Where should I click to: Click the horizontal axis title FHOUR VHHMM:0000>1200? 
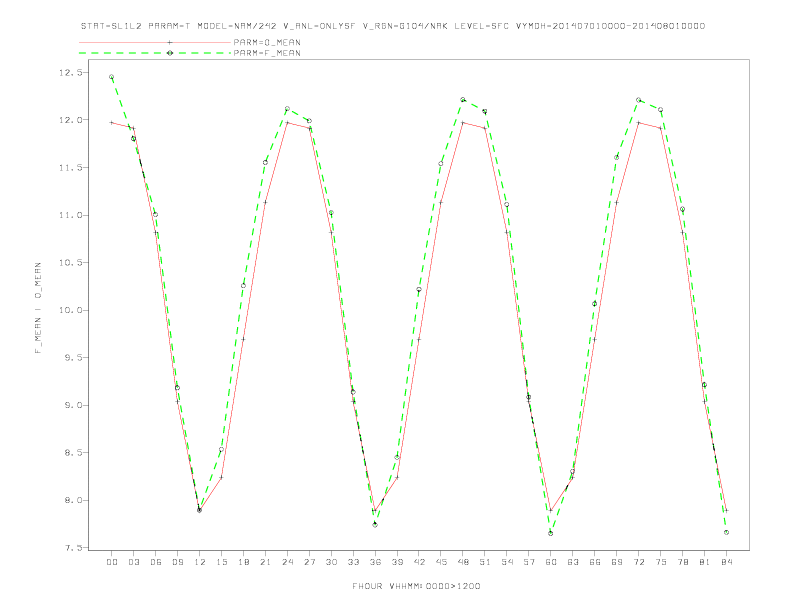[416, 586]
